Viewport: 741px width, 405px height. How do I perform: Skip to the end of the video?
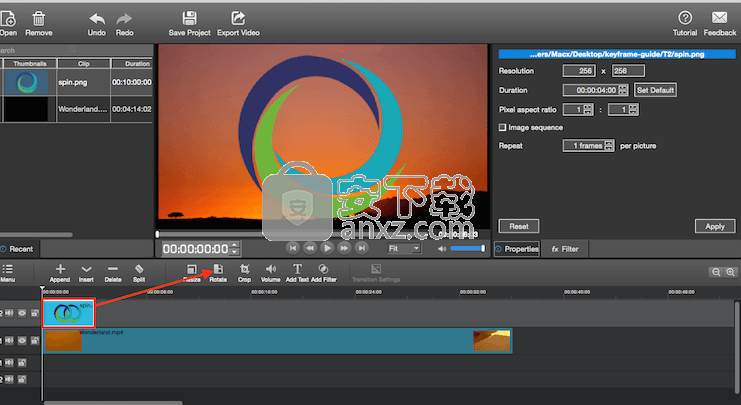(x=362, y=248)
